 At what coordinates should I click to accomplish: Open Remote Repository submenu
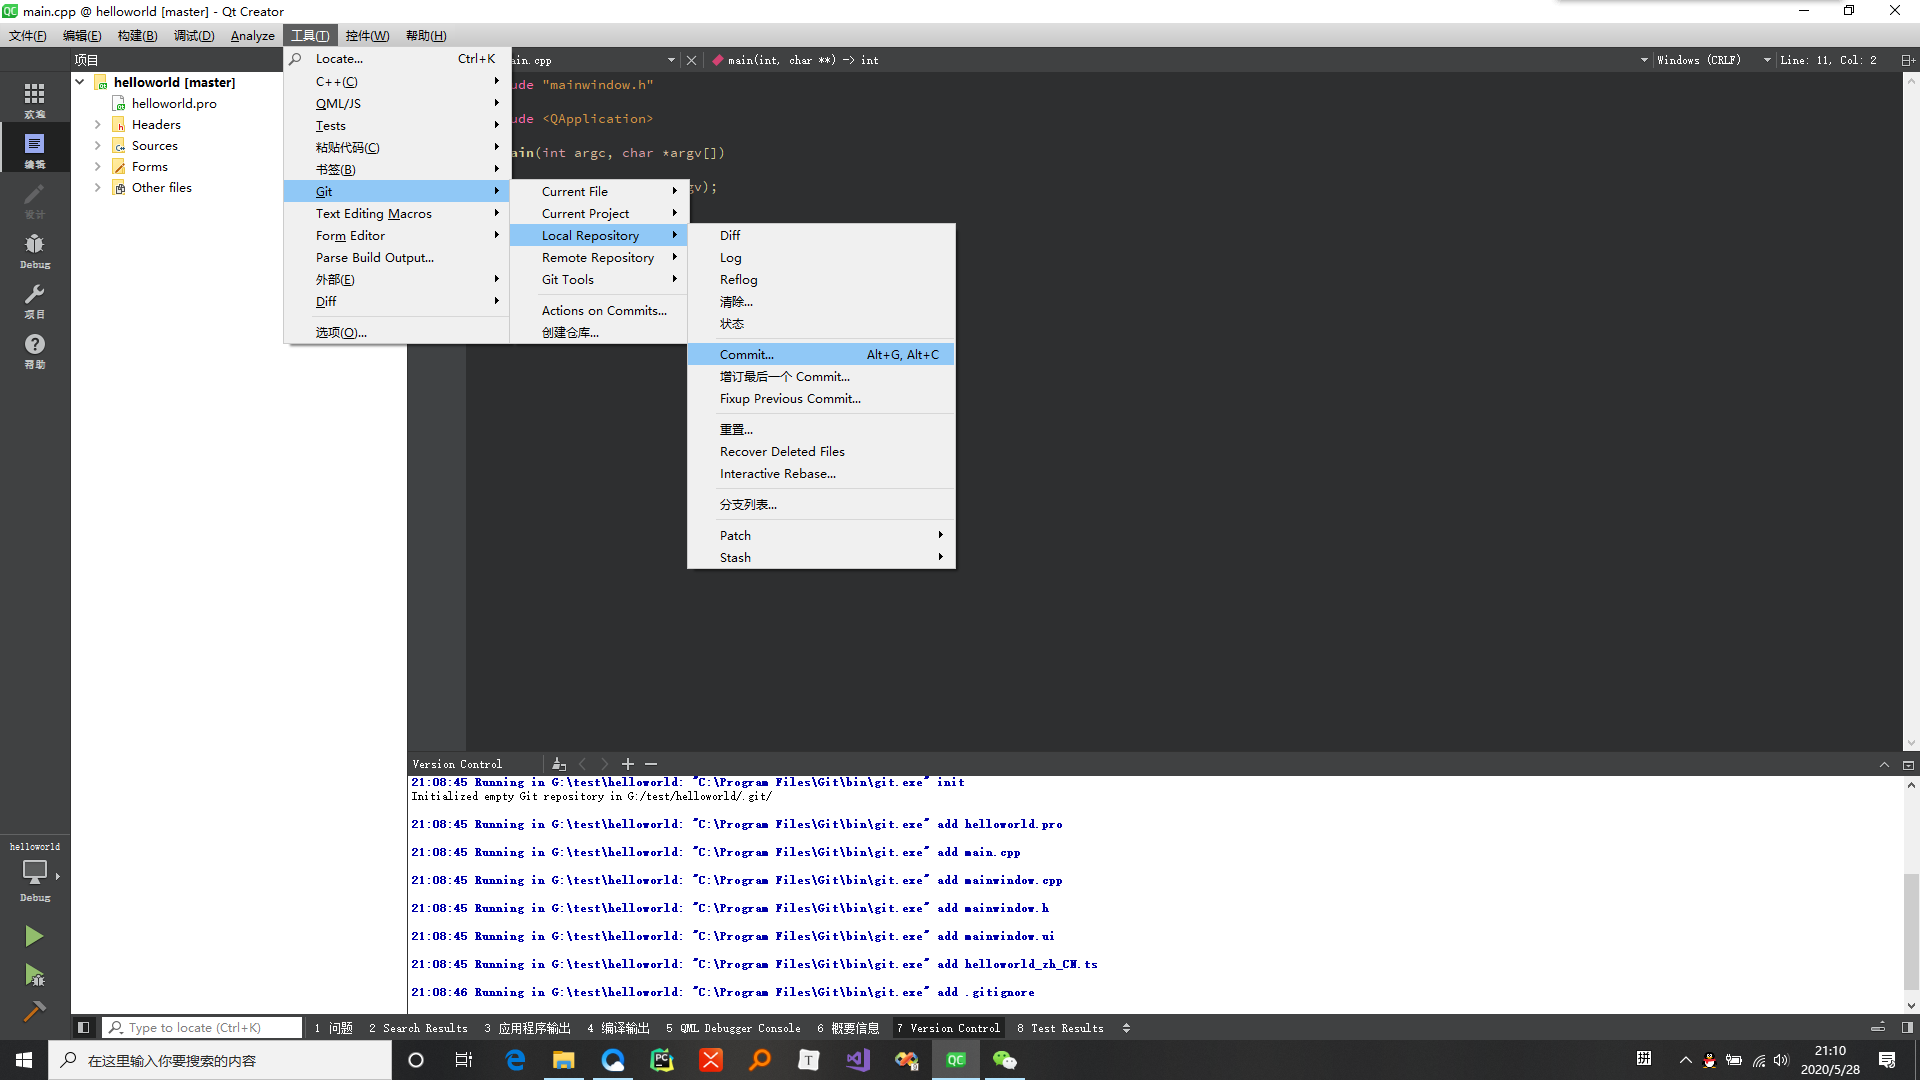(x=598, y=258)
